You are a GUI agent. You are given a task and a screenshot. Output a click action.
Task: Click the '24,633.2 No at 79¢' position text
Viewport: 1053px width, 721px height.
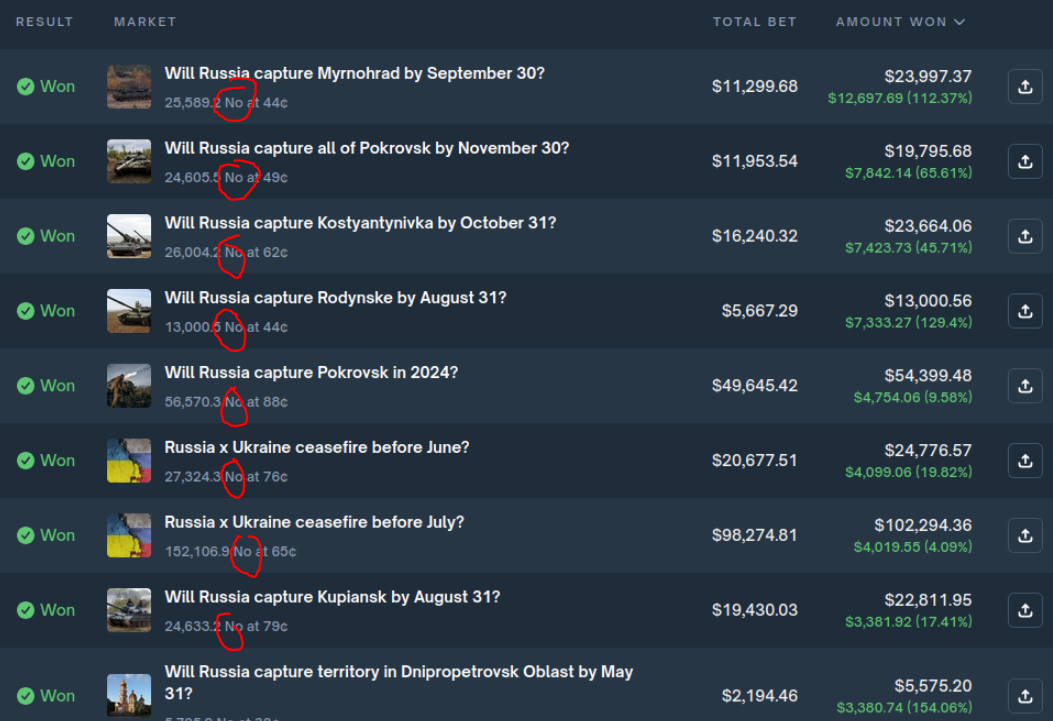[x=226, y=626]
